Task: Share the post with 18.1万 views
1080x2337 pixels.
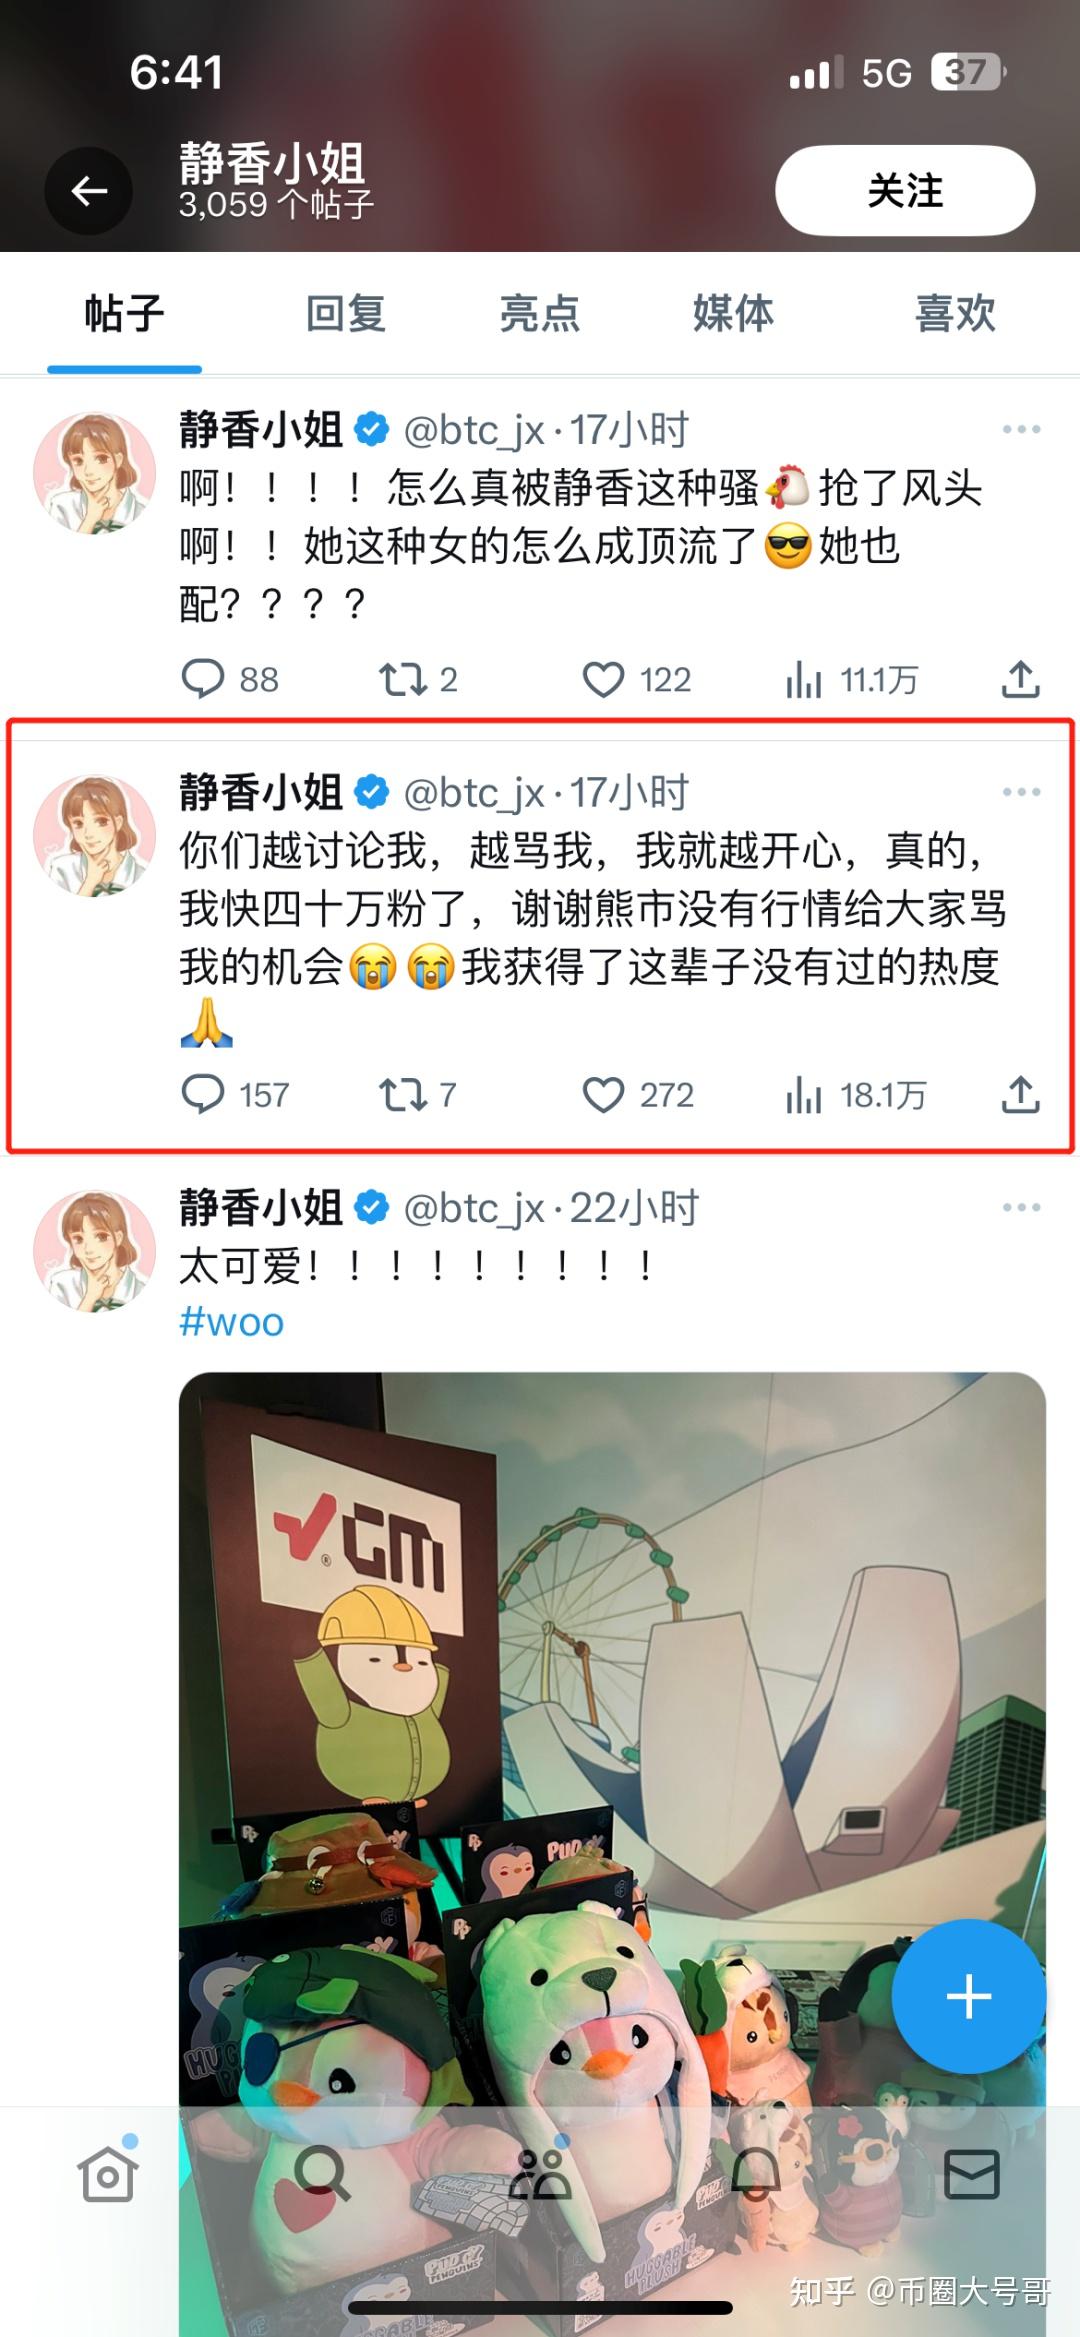Action: pyautogui.click(x=1020, y=1095)
